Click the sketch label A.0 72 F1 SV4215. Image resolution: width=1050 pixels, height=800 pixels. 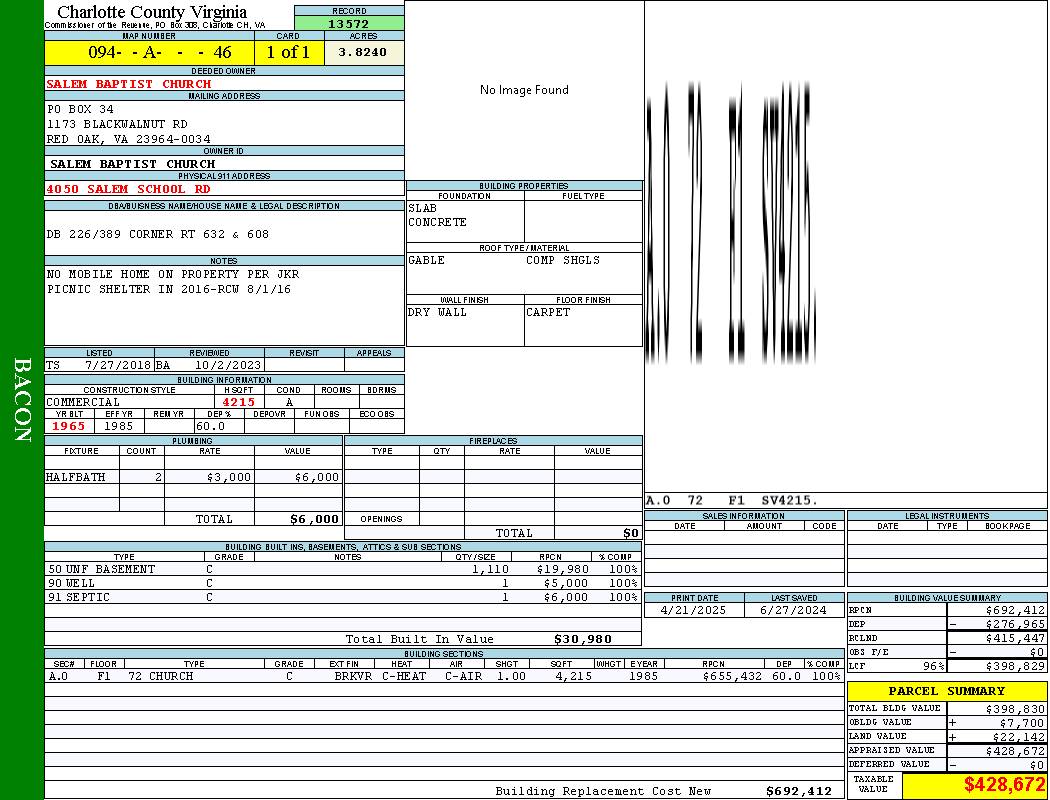tap(731, 501)
